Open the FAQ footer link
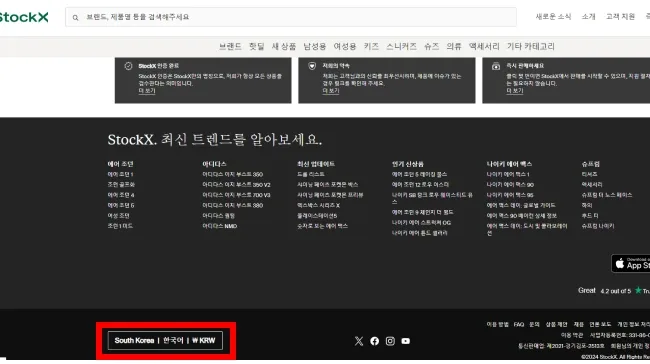Screen dimensions: 650x364 pos(519,325)
